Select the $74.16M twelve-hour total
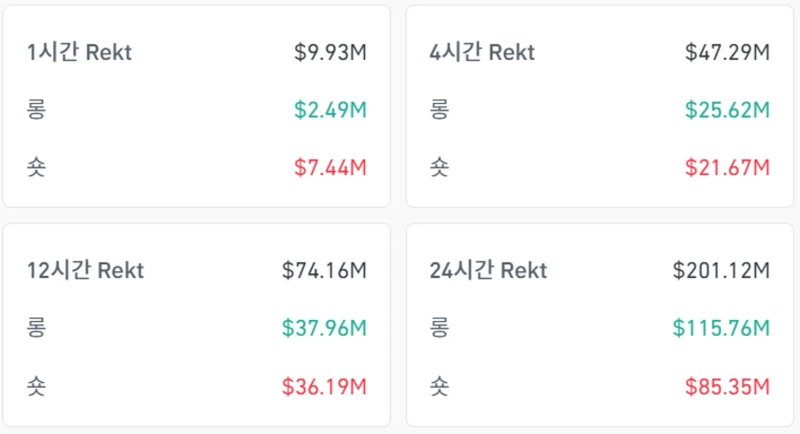The image size is (800, 434). pos(324,270)
